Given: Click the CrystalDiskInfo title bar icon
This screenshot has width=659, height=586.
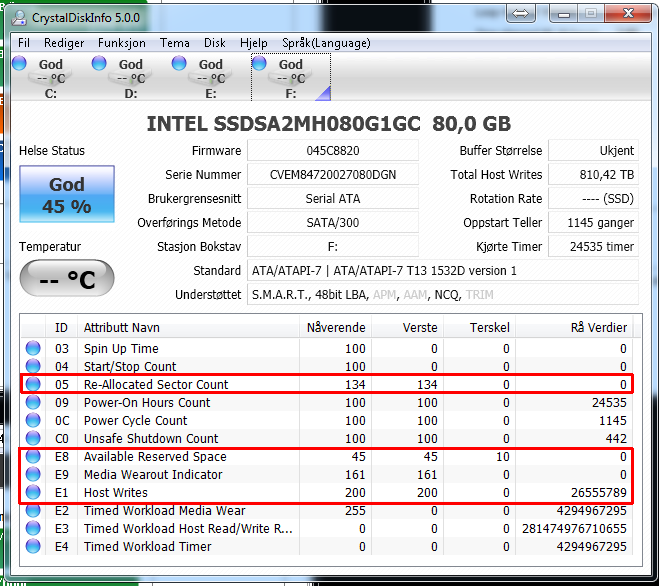Looking at the screenshot, I should pyautogui.click(x=19, y=18).
